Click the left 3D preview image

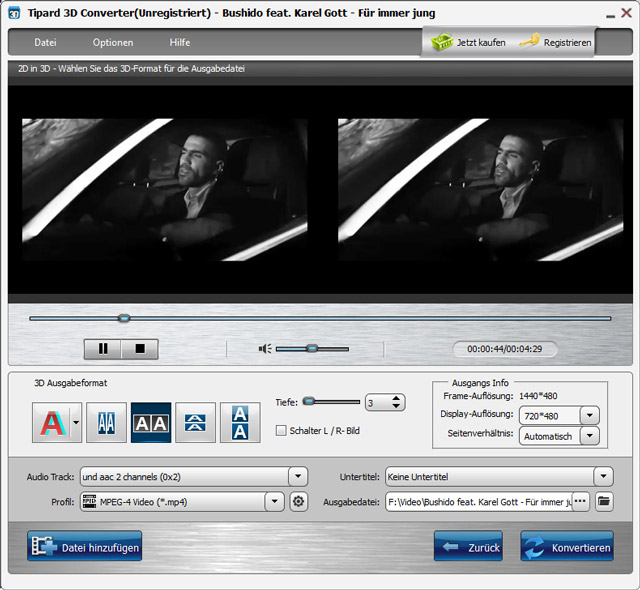click(164, 190)
